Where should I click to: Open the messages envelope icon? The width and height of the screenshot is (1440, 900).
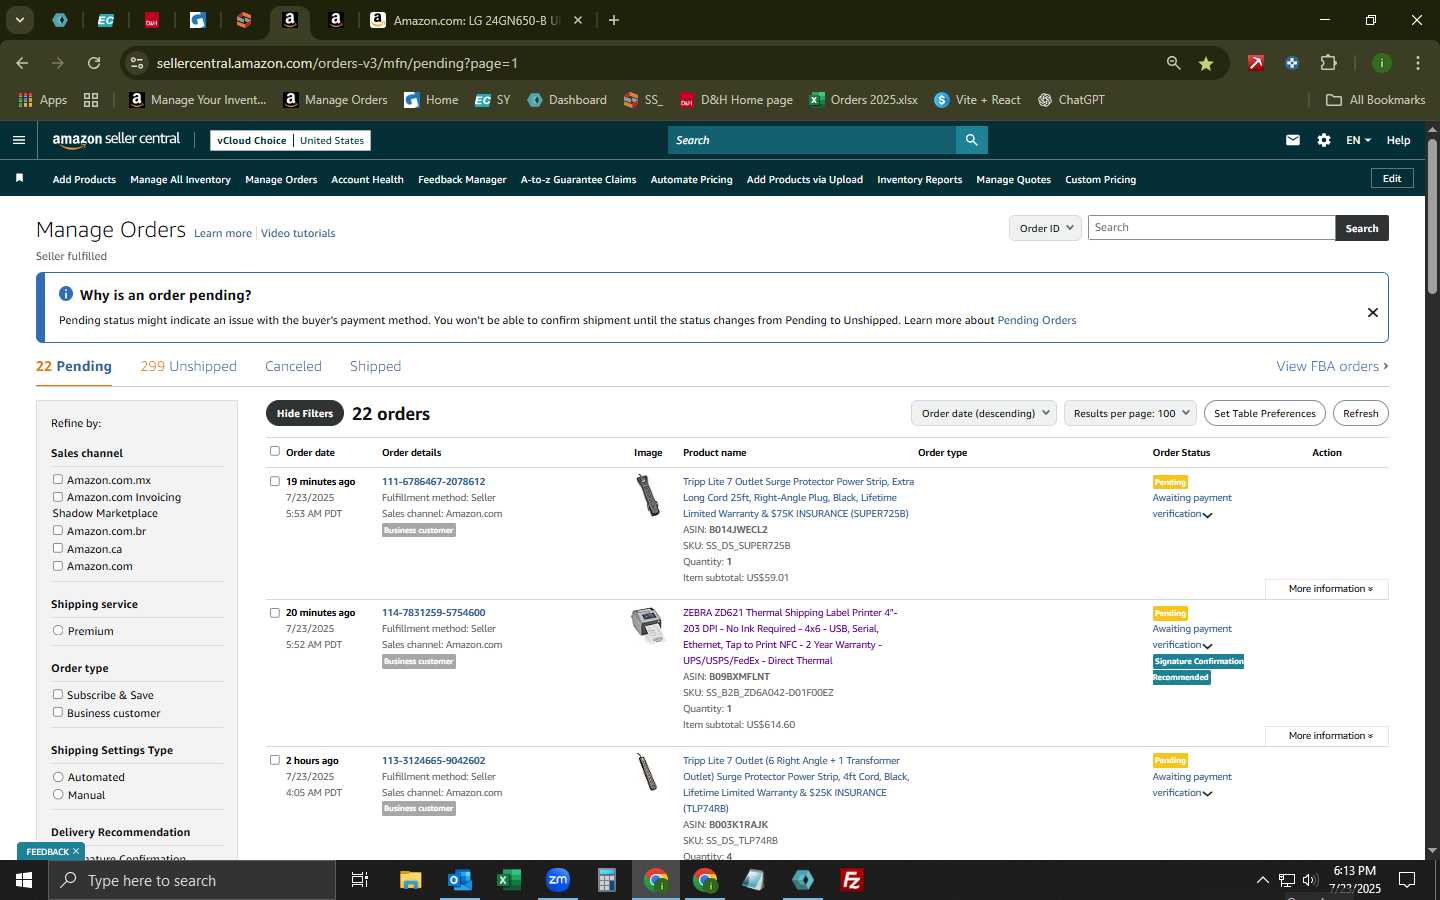tap(1293, 140)
